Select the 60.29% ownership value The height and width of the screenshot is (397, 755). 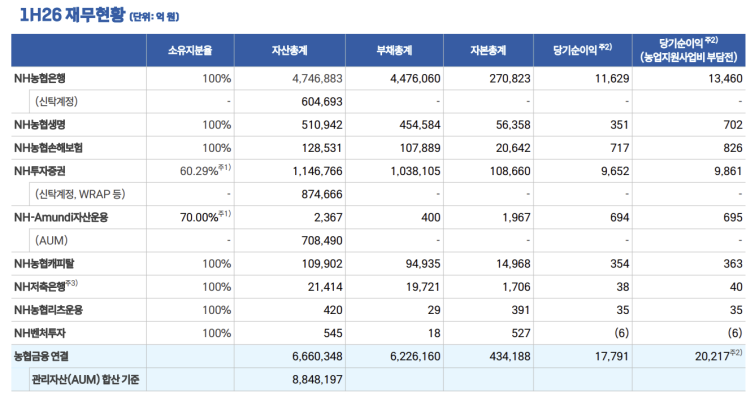point(199,171)
